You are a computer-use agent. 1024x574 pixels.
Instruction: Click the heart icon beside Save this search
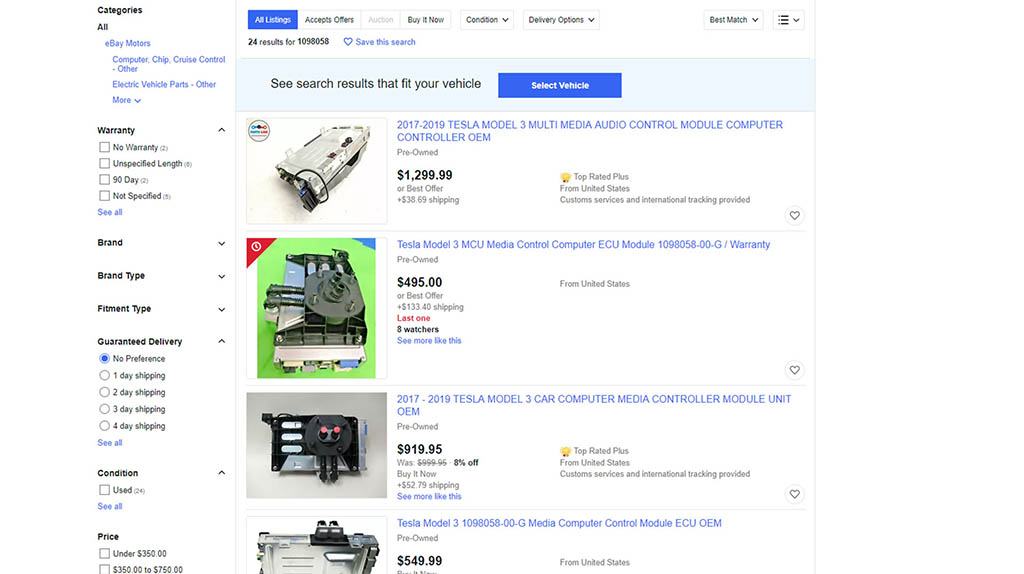click(x=348, y=42)
